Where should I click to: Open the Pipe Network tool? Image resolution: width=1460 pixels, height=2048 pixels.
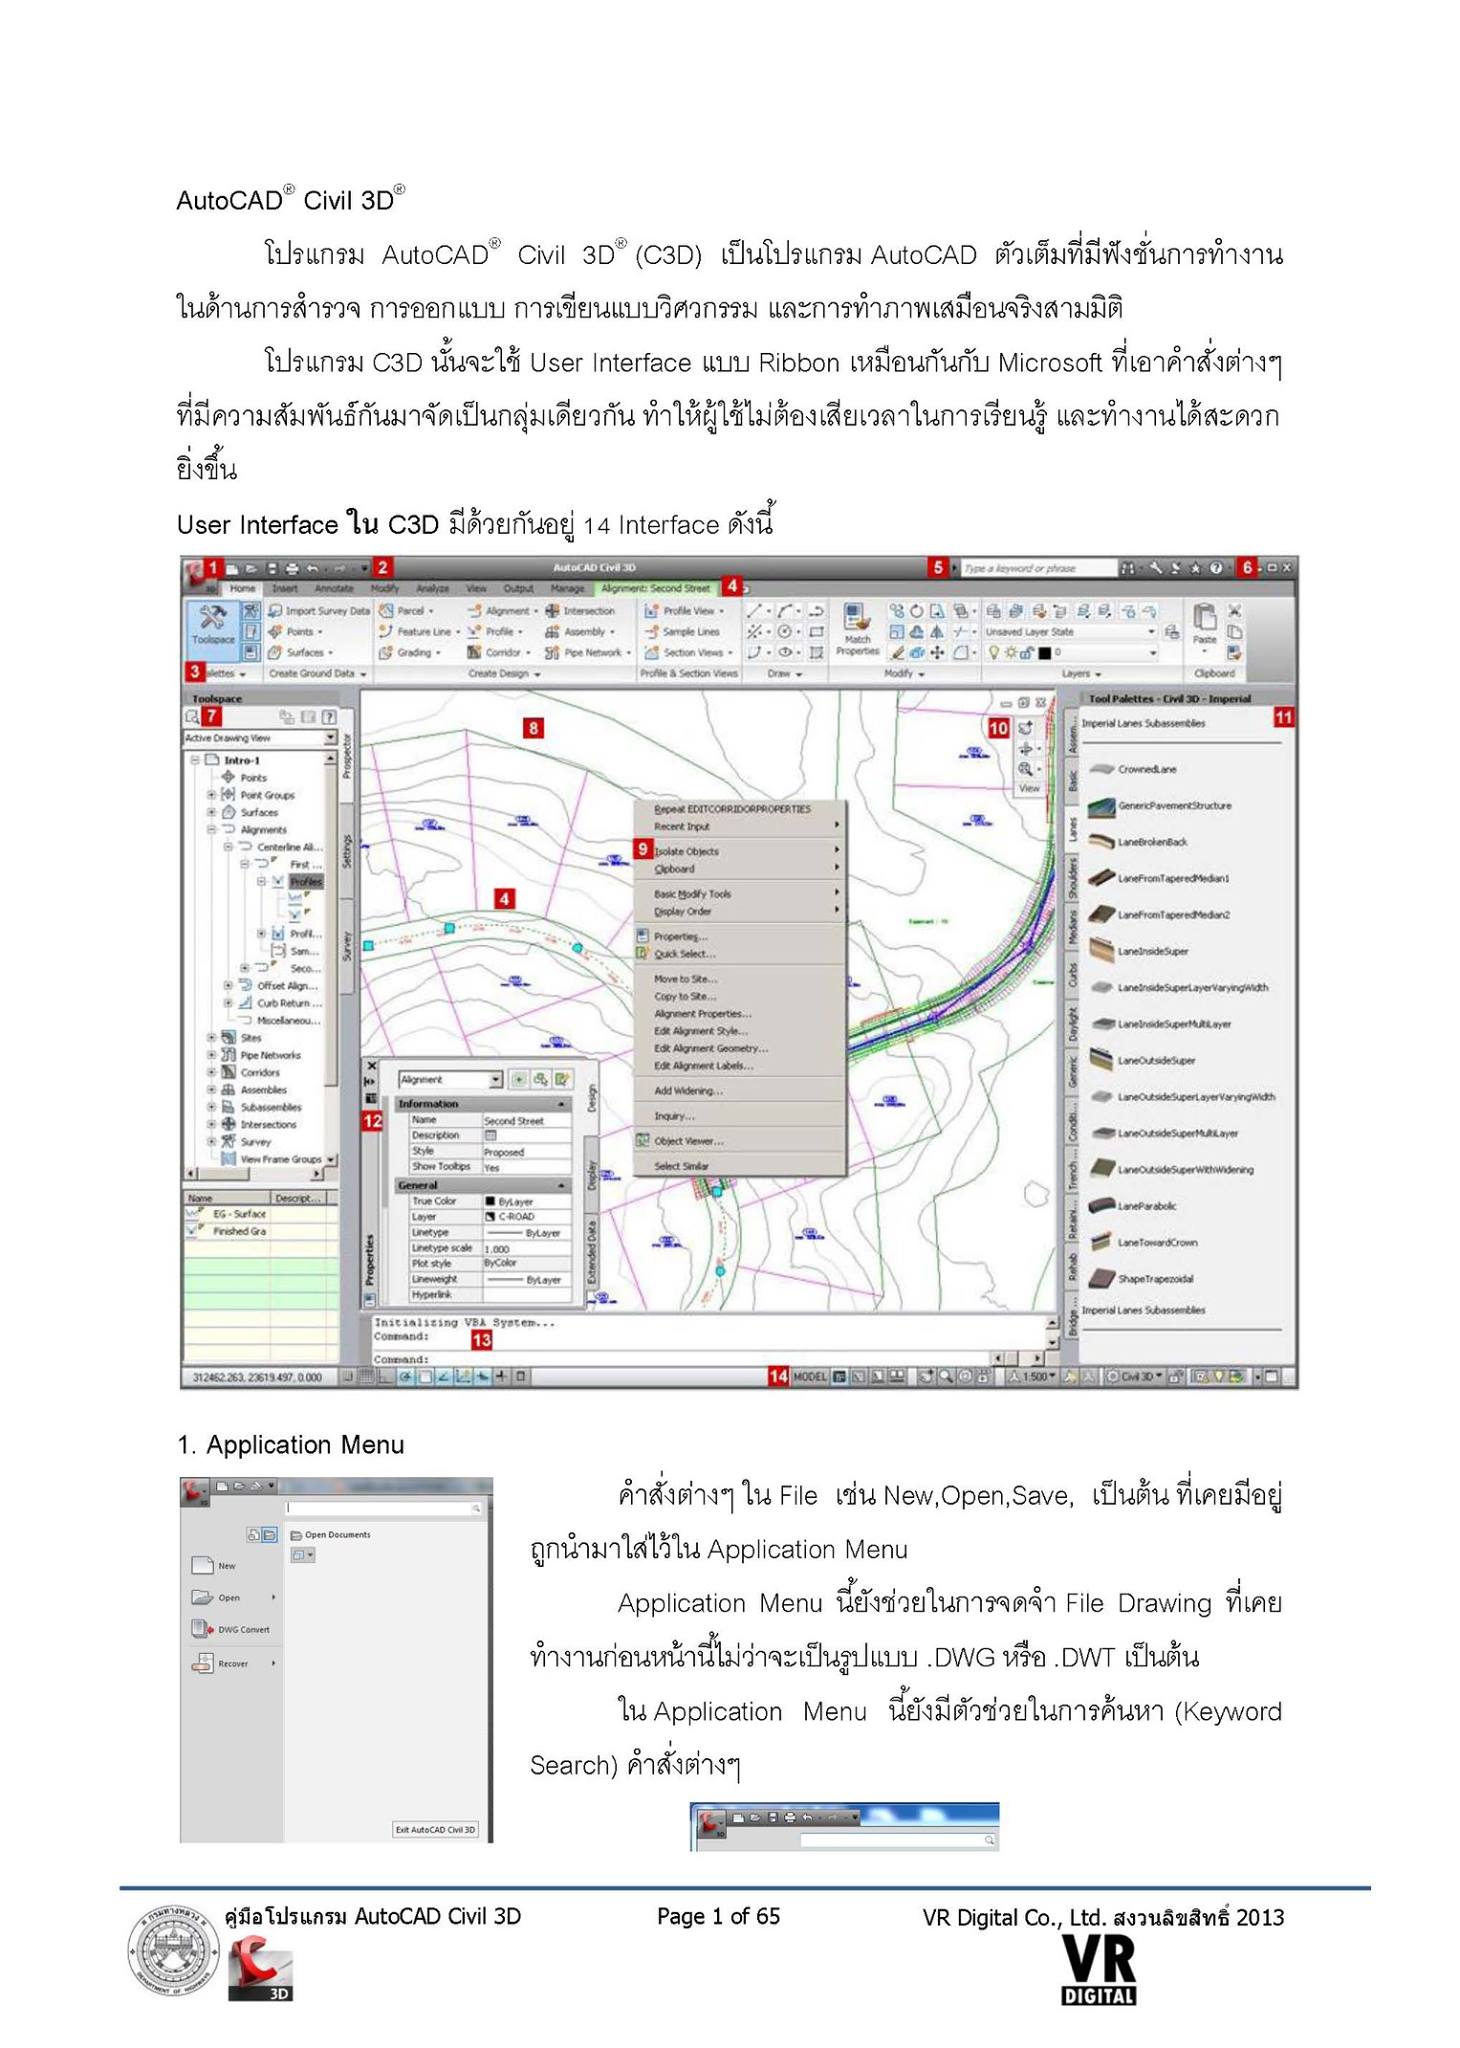click(x=587, y=652)
